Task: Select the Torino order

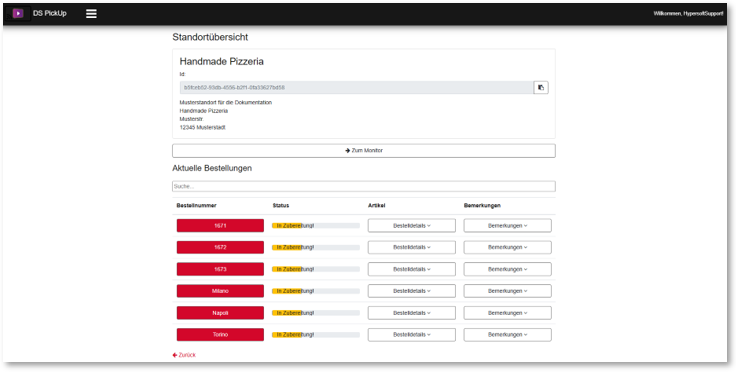Action: click(x=220, y=335)
